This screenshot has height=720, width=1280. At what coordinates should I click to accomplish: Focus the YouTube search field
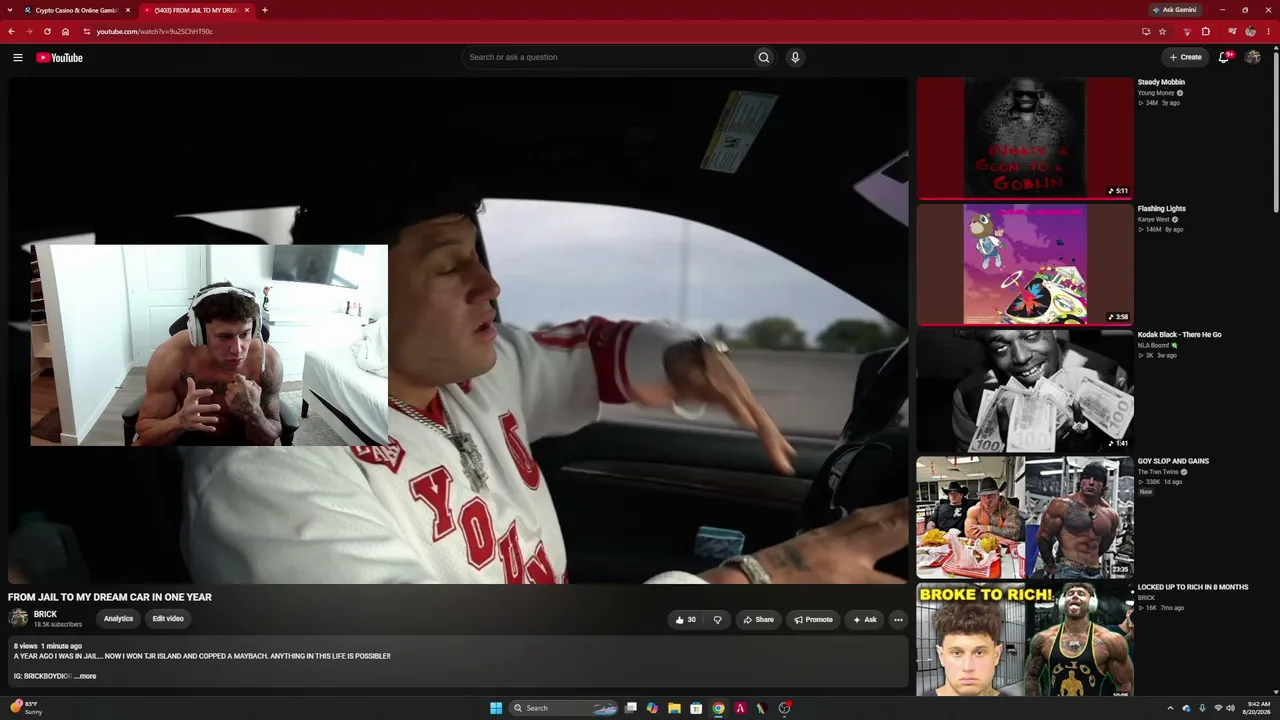tap(606, 57)
